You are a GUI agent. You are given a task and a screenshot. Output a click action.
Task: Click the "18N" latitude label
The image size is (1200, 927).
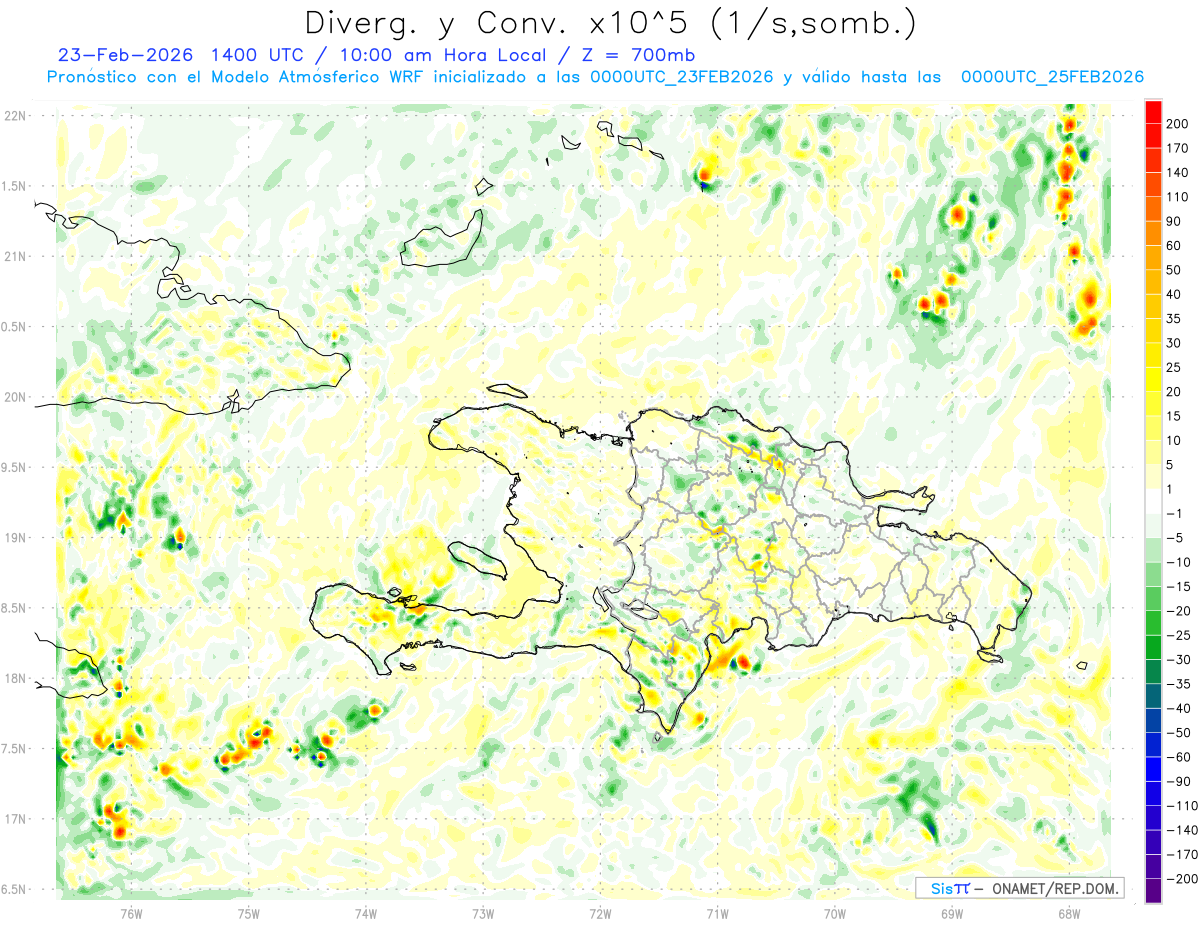15,678
